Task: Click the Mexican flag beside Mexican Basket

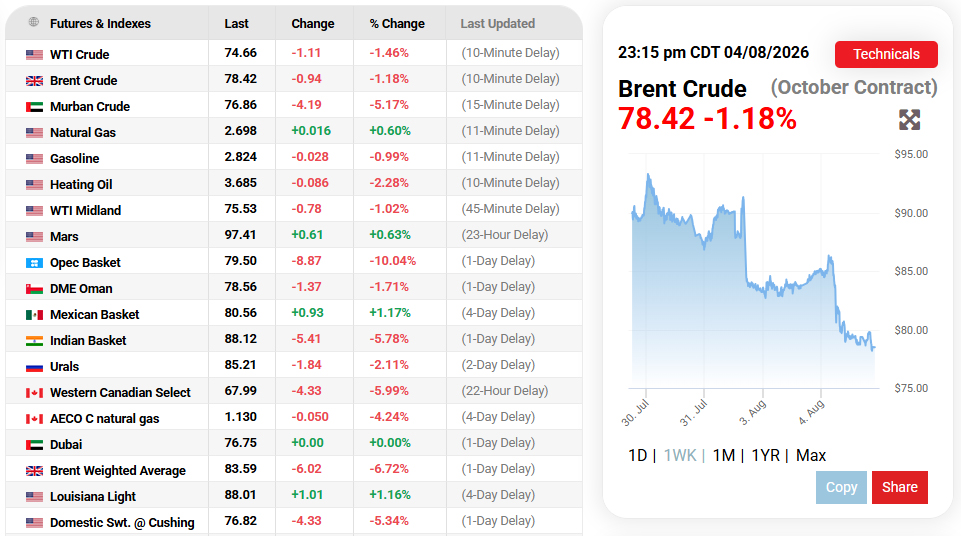Action: click(x=34, y=315)
